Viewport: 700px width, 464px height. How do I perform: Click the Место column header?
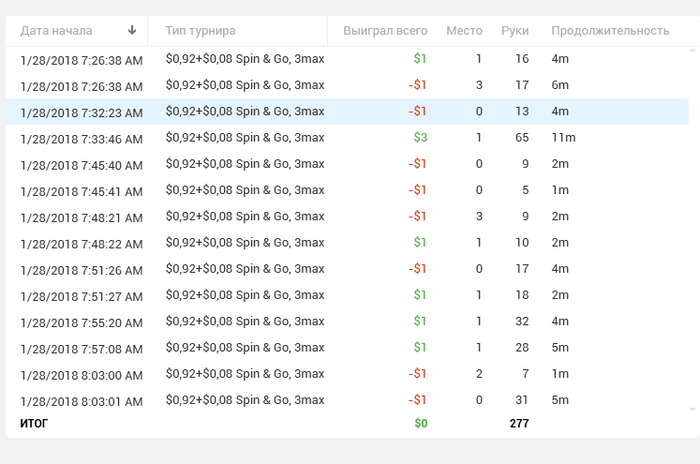tap(464, 31)
